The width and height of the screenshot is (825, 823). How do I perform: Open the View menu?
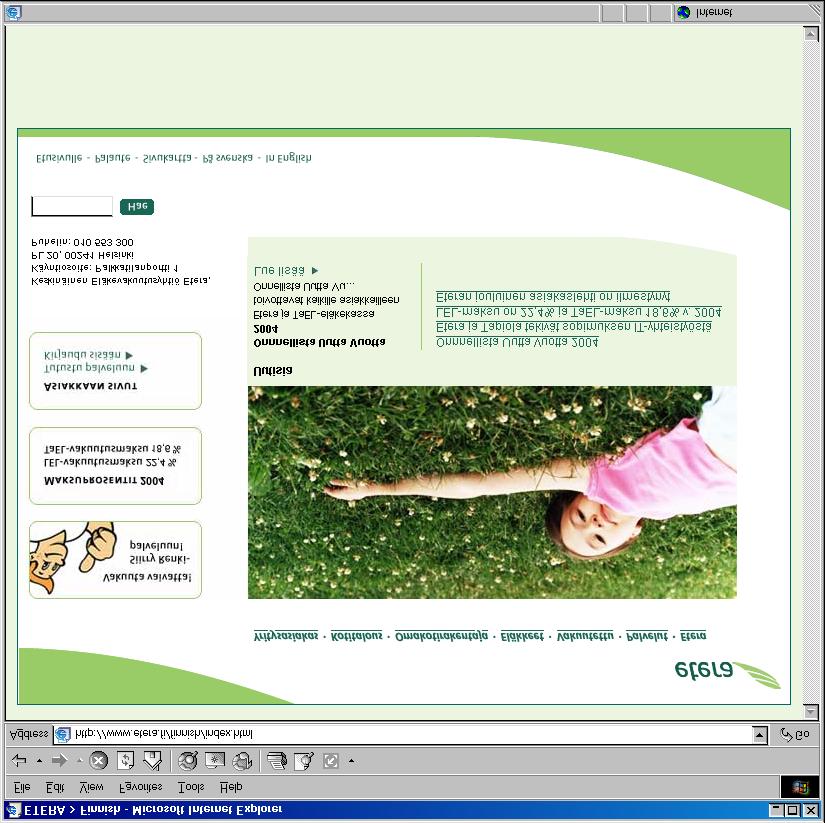[91, 787]
